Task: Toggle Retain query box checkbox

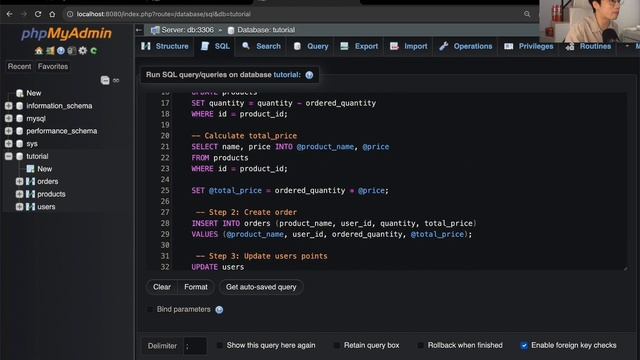Action: point(337,345)
